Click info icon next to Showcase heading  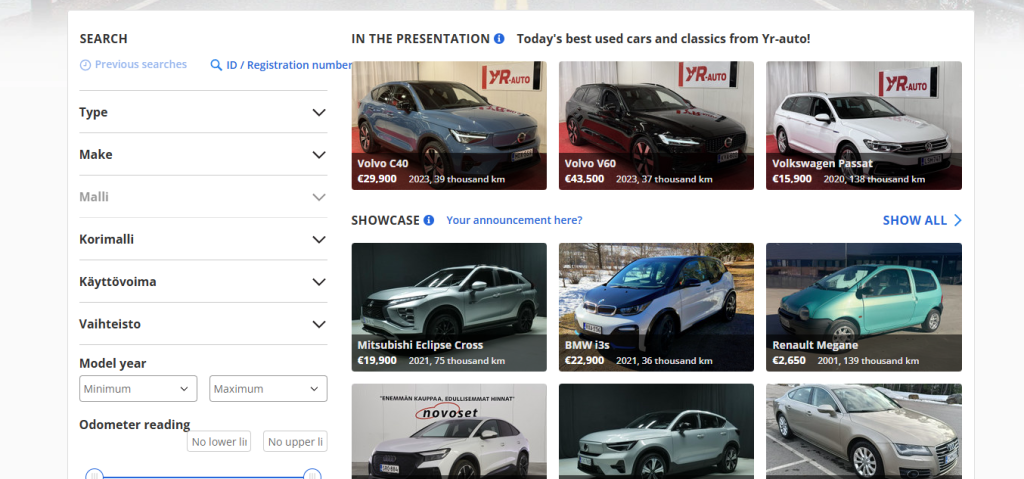coord(428,220)
